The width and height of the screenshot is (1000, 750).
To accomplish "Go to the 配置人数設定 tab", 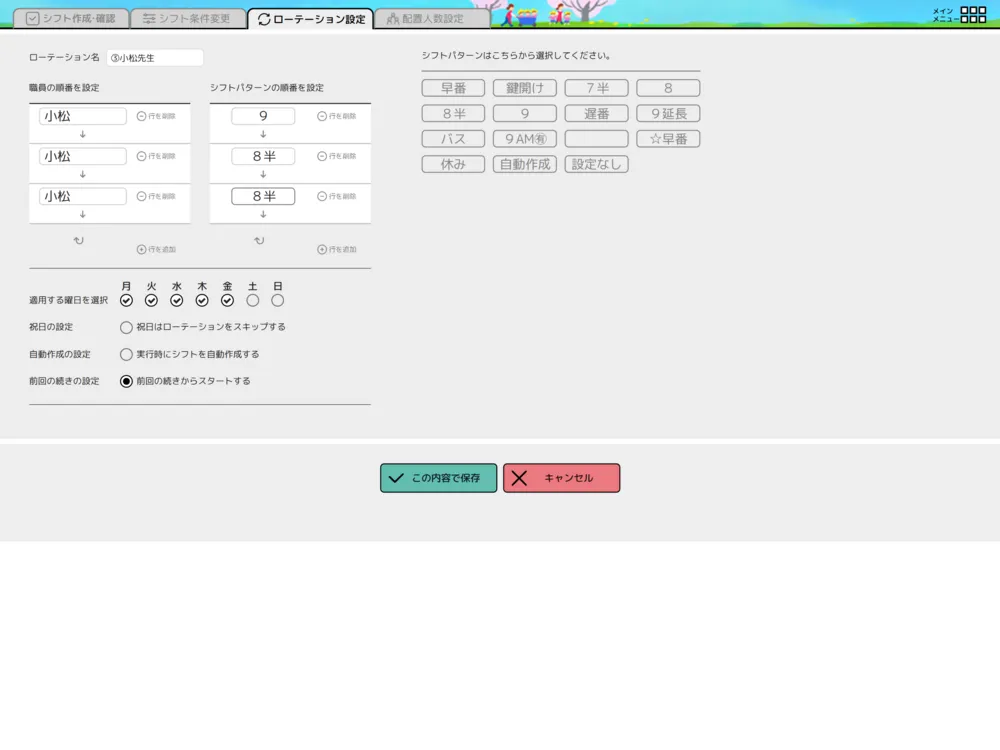I will tap(432, 18).
